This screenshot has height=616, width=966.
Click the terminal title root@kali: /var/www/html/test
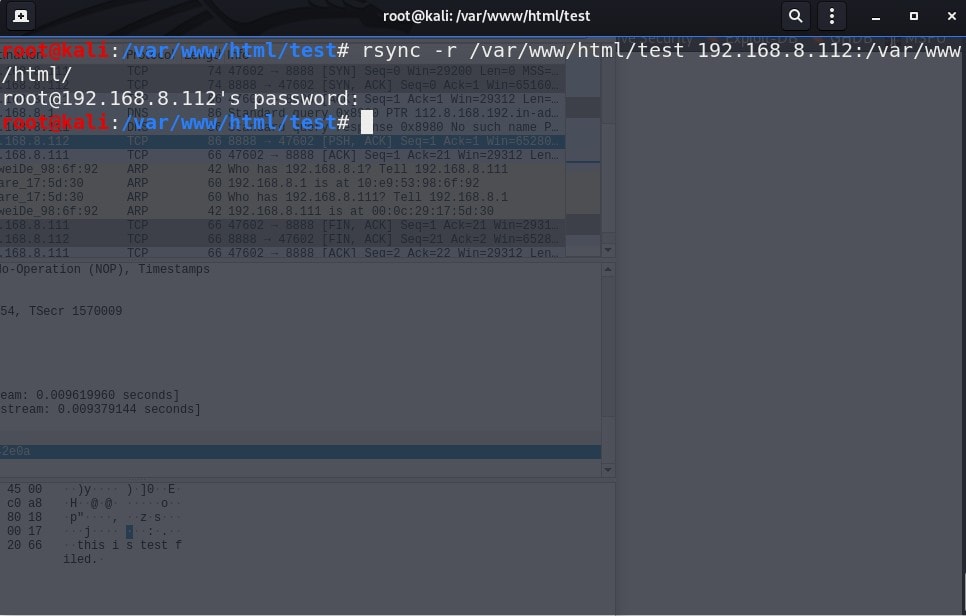486,16
